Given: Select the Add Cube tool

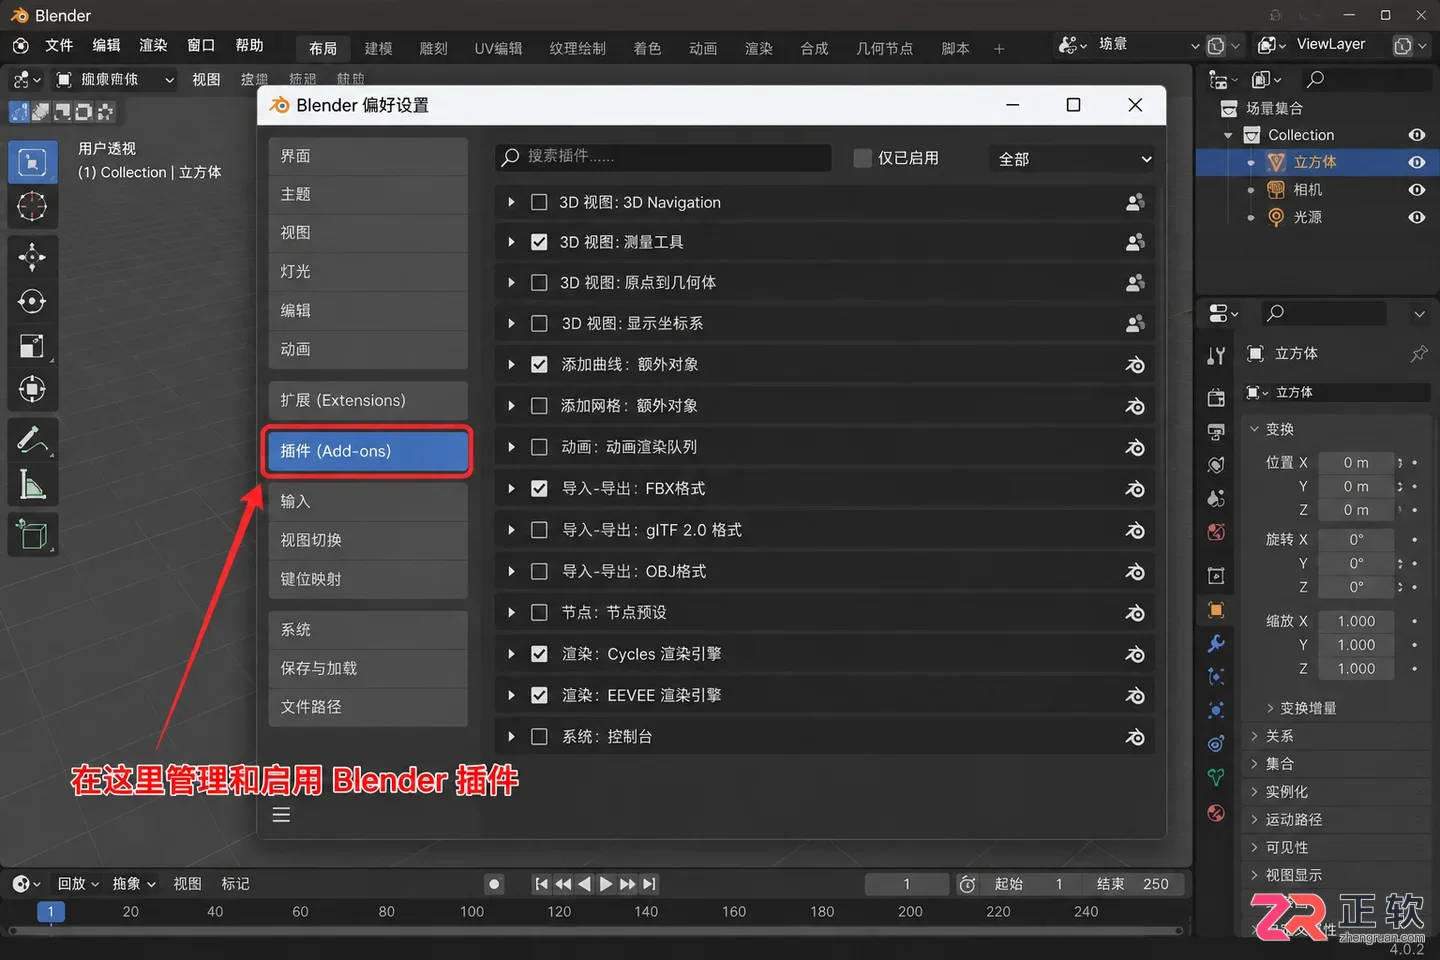Looking at the screenshot, I should click(x=32, y=535).
